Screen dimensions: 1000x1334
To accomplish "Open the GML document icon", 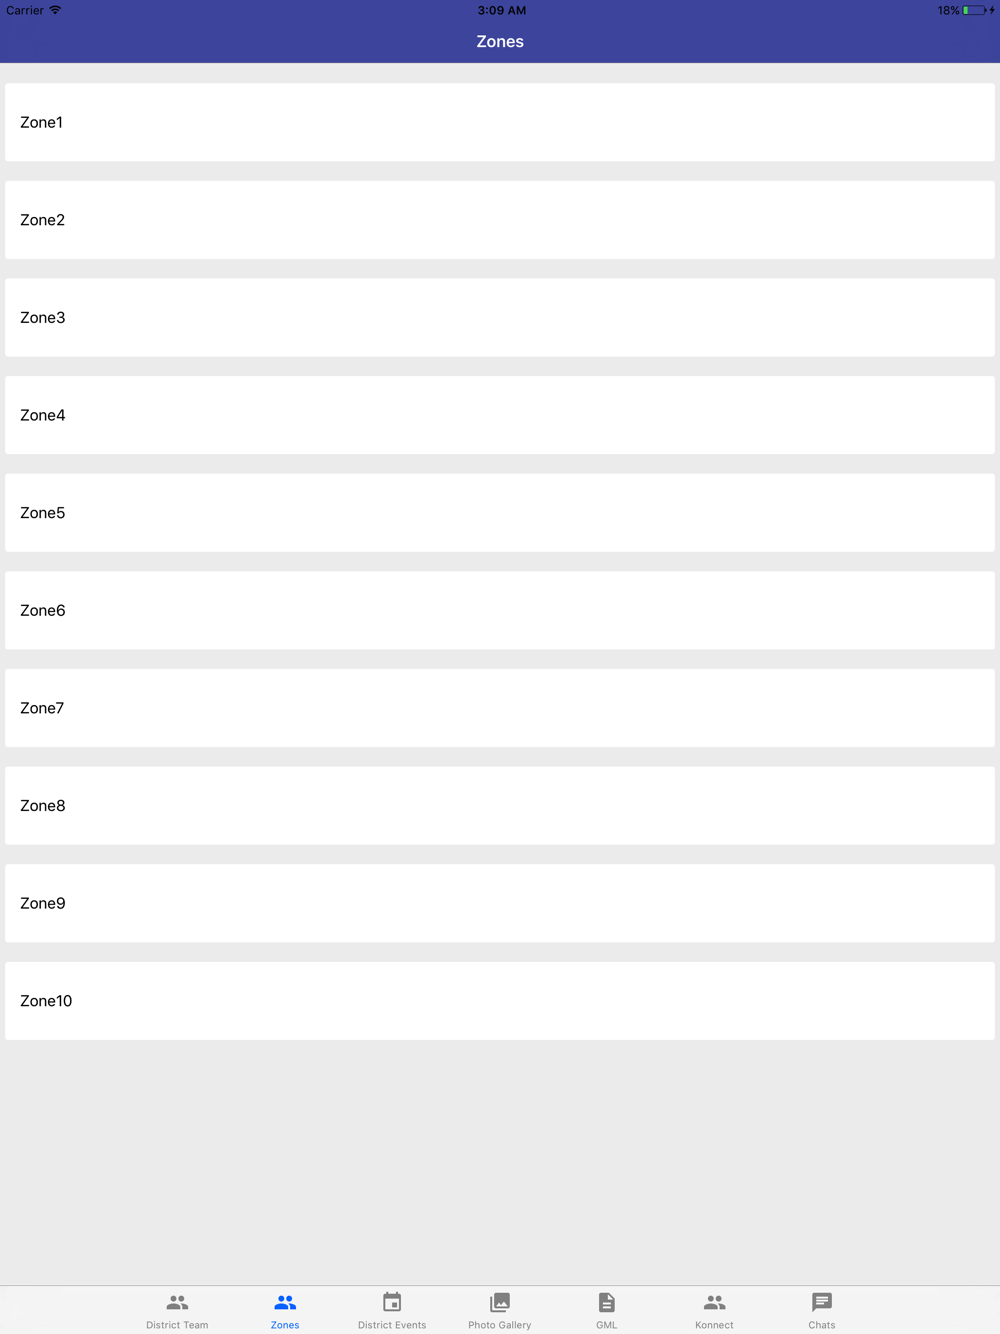I will [x=607, y=1302].
